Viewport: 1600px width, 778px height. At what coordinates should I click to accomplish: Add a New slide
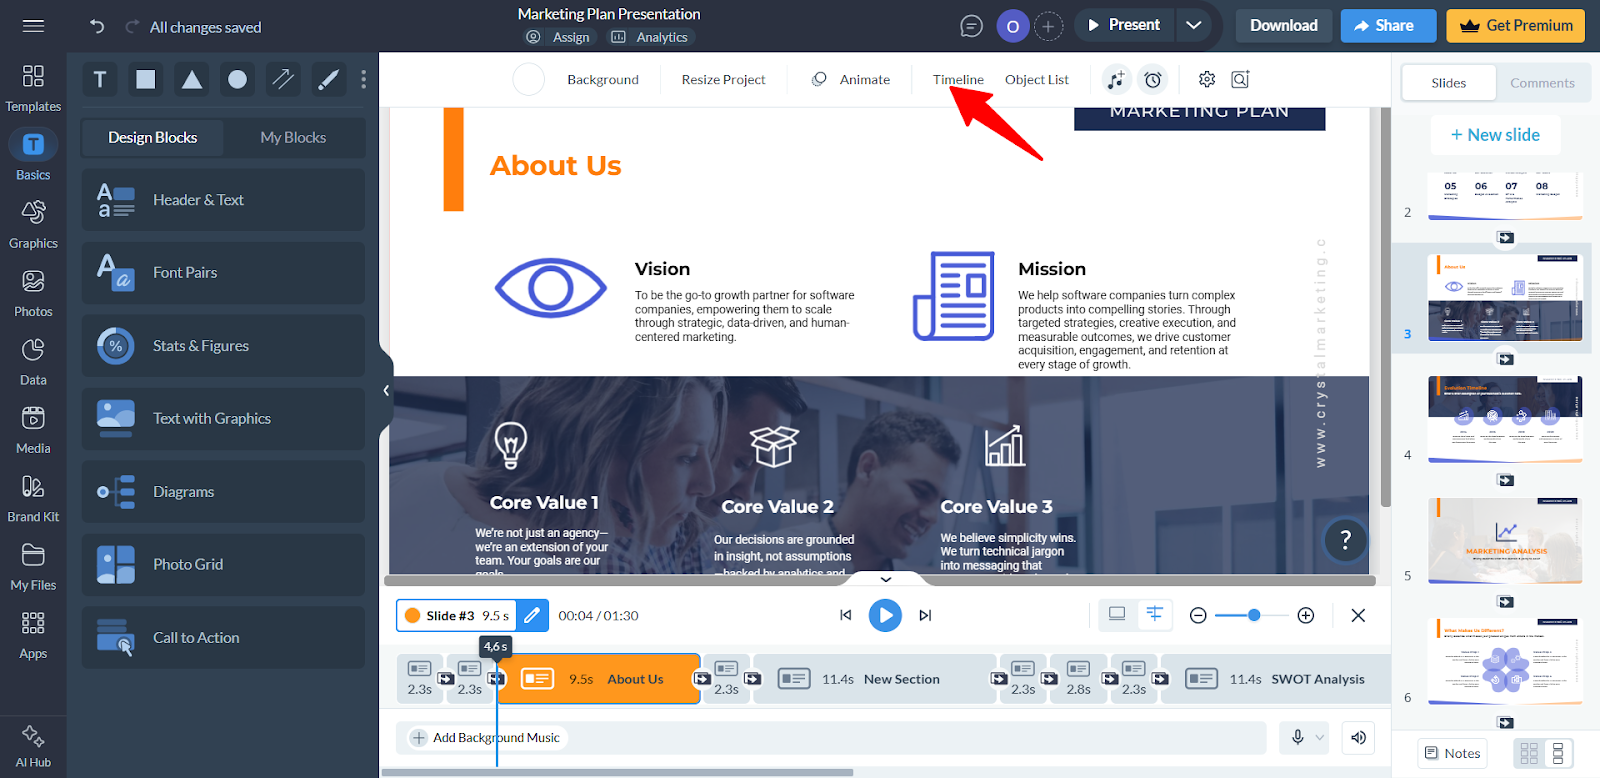(1495, 135)
